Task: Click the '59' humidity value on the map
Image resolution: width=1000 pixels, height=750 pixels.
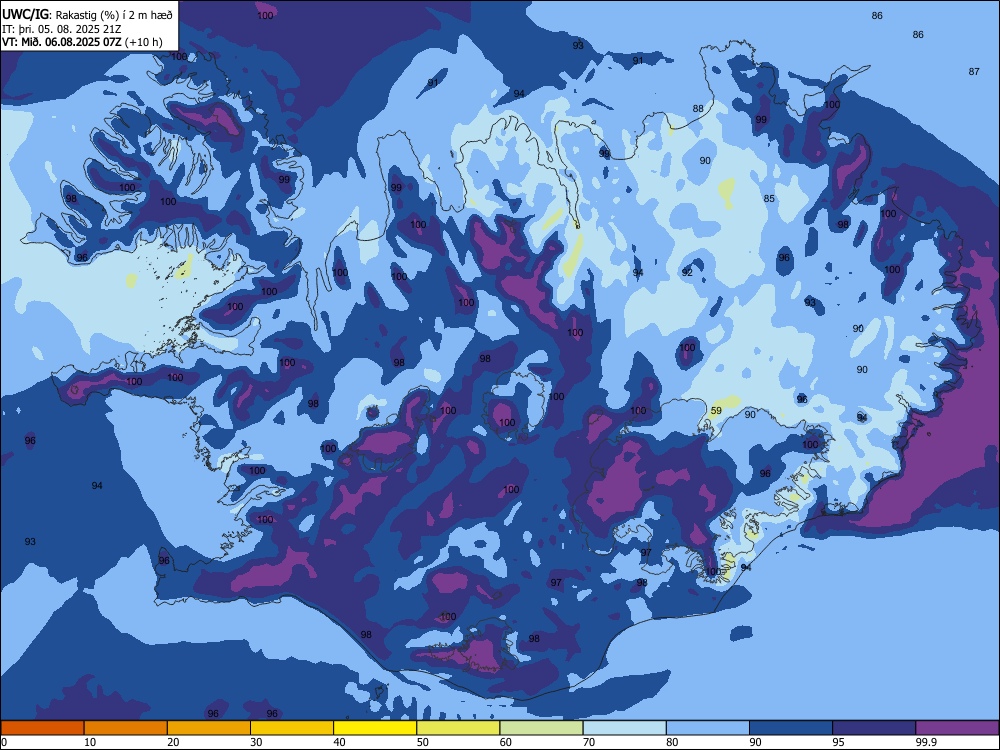Action: tap(716, 411)
